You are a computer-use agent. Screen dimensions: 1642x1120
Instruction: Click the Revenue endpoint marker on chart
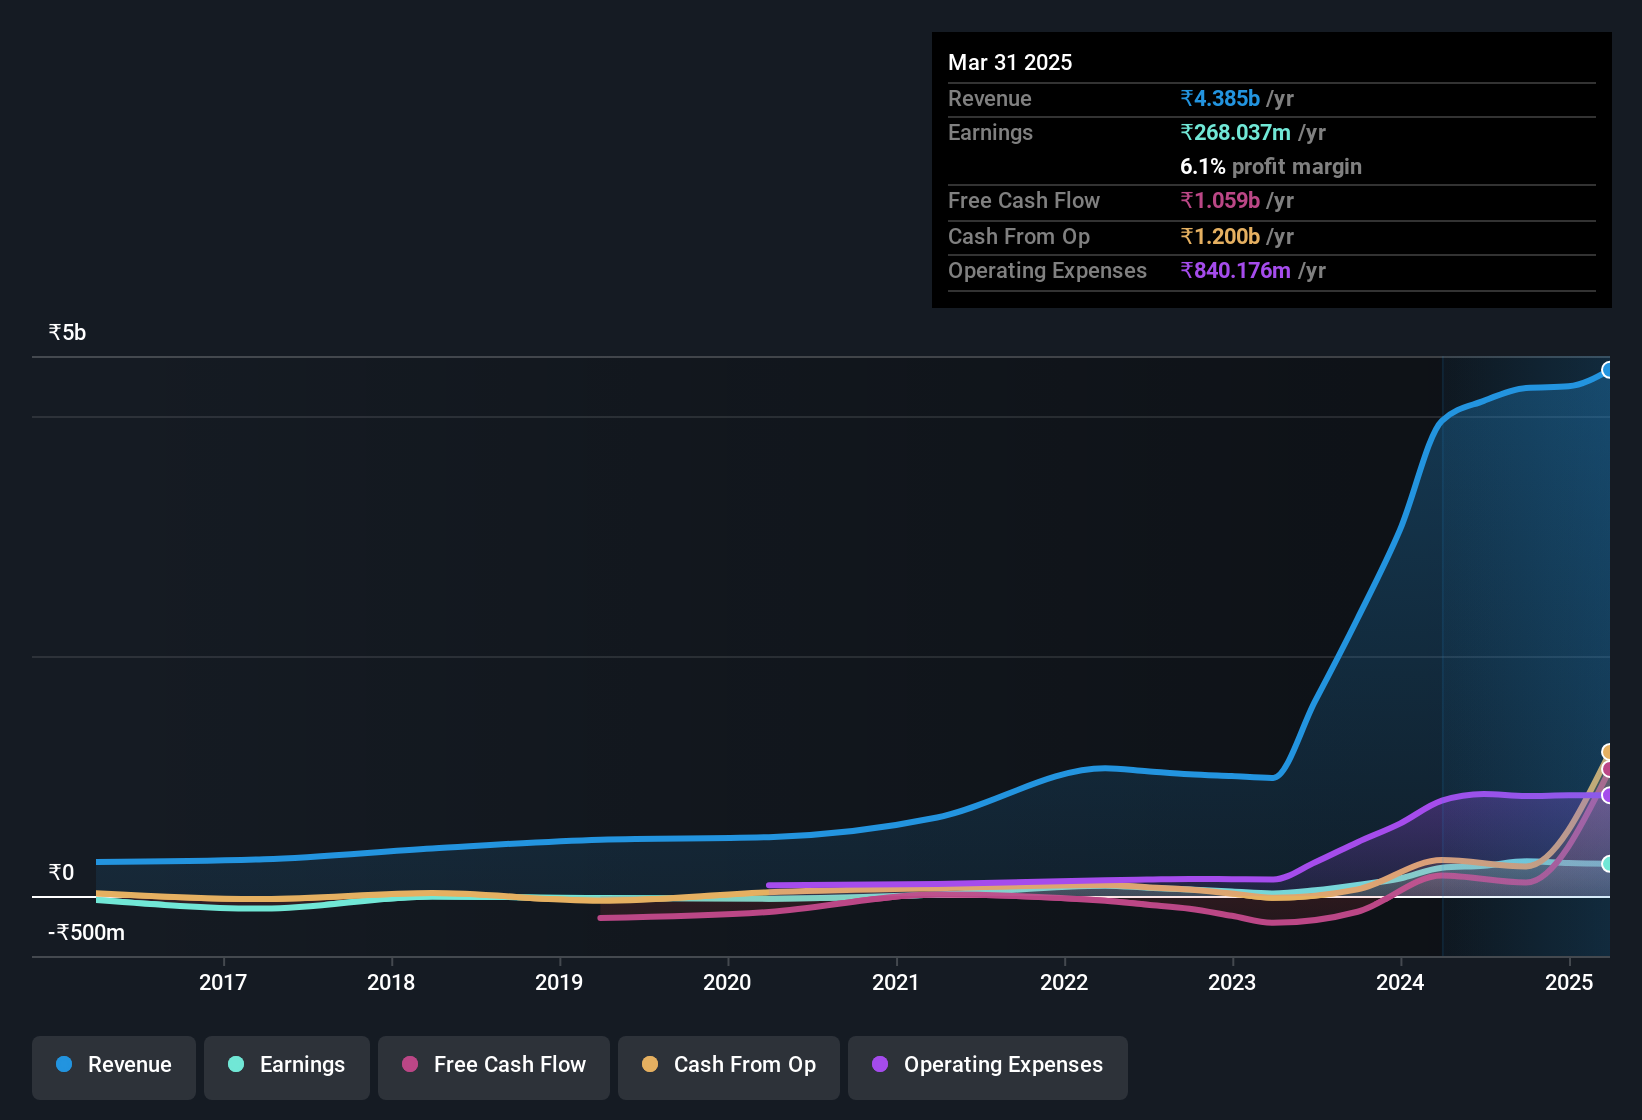(1608, 370)
